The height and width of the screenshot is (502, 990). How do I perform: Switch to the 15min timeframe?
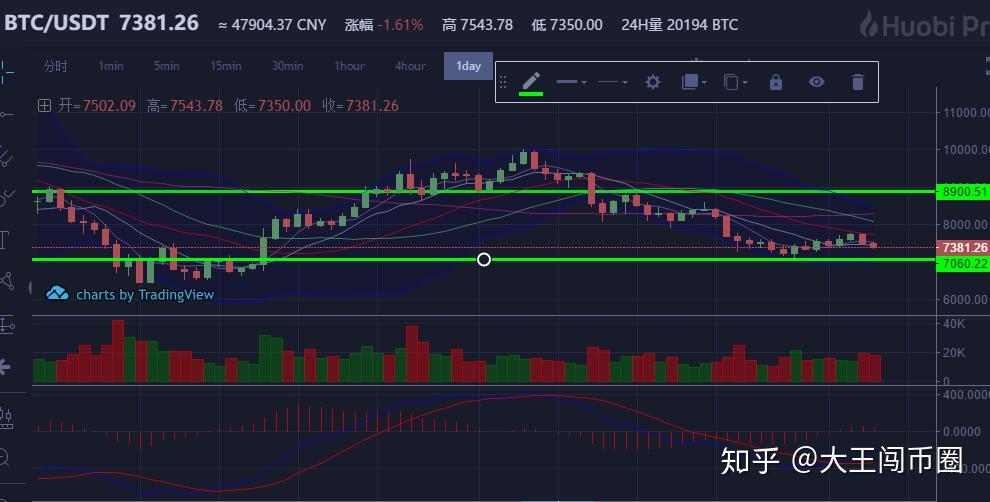(x=226, y=66)
